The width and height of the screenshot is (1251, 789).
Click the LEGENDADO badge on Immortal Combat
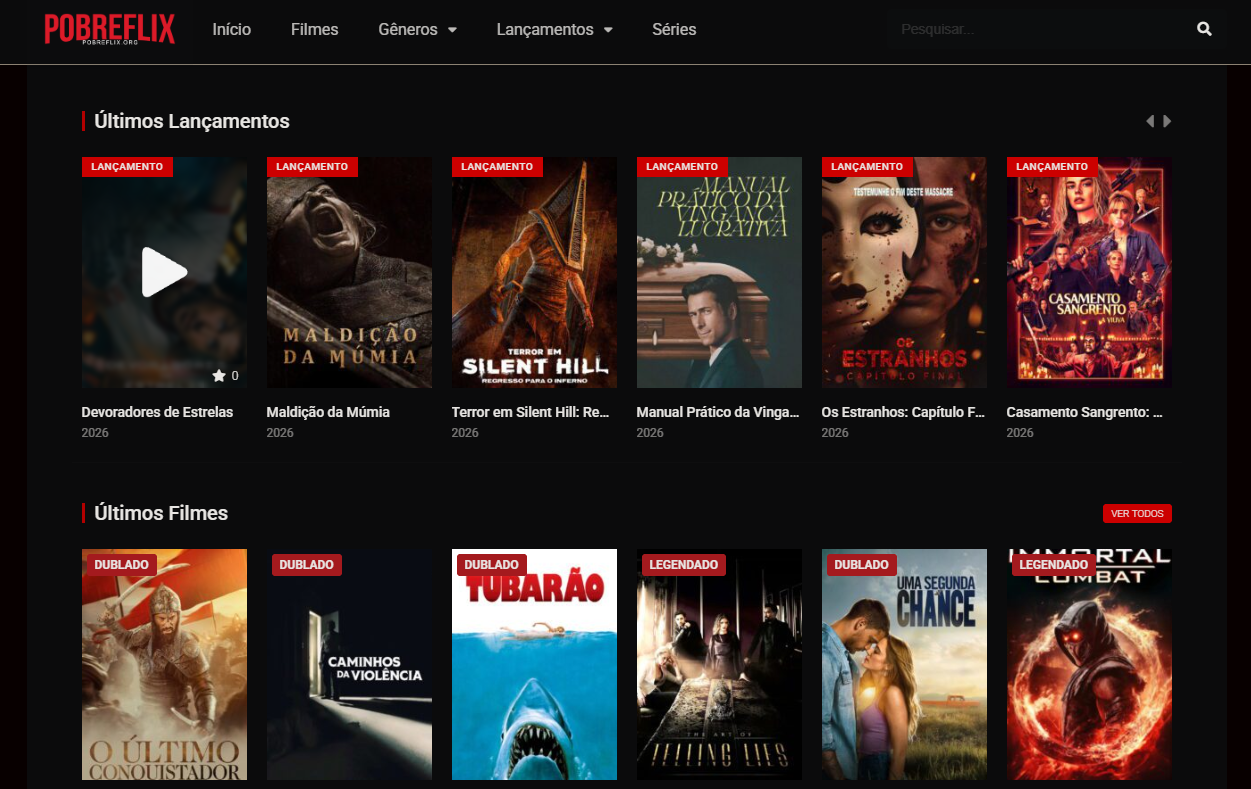pos(1054,564)
